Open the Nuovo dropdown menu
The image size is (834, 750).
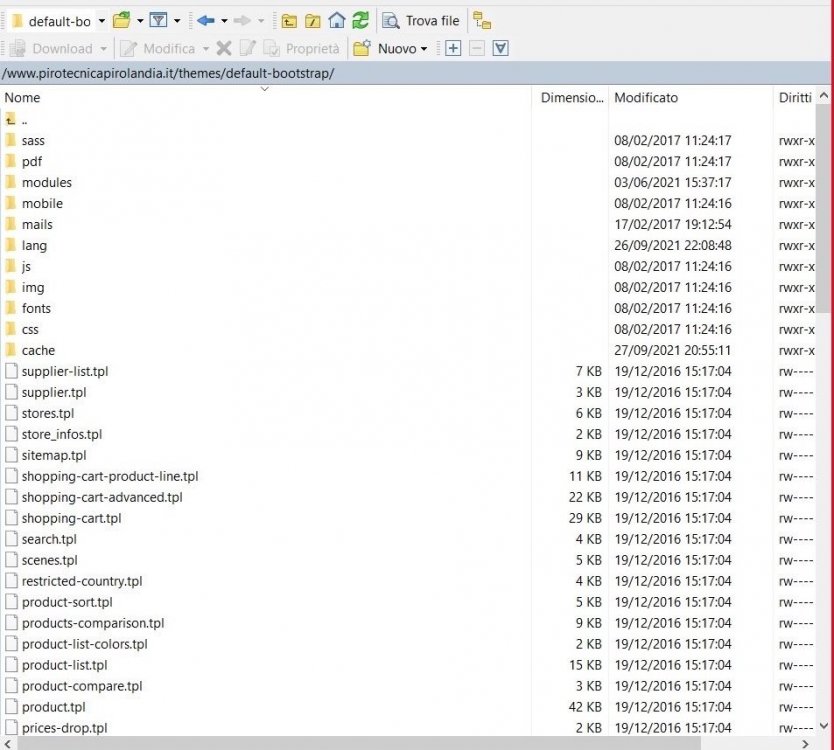coord(401,48)
